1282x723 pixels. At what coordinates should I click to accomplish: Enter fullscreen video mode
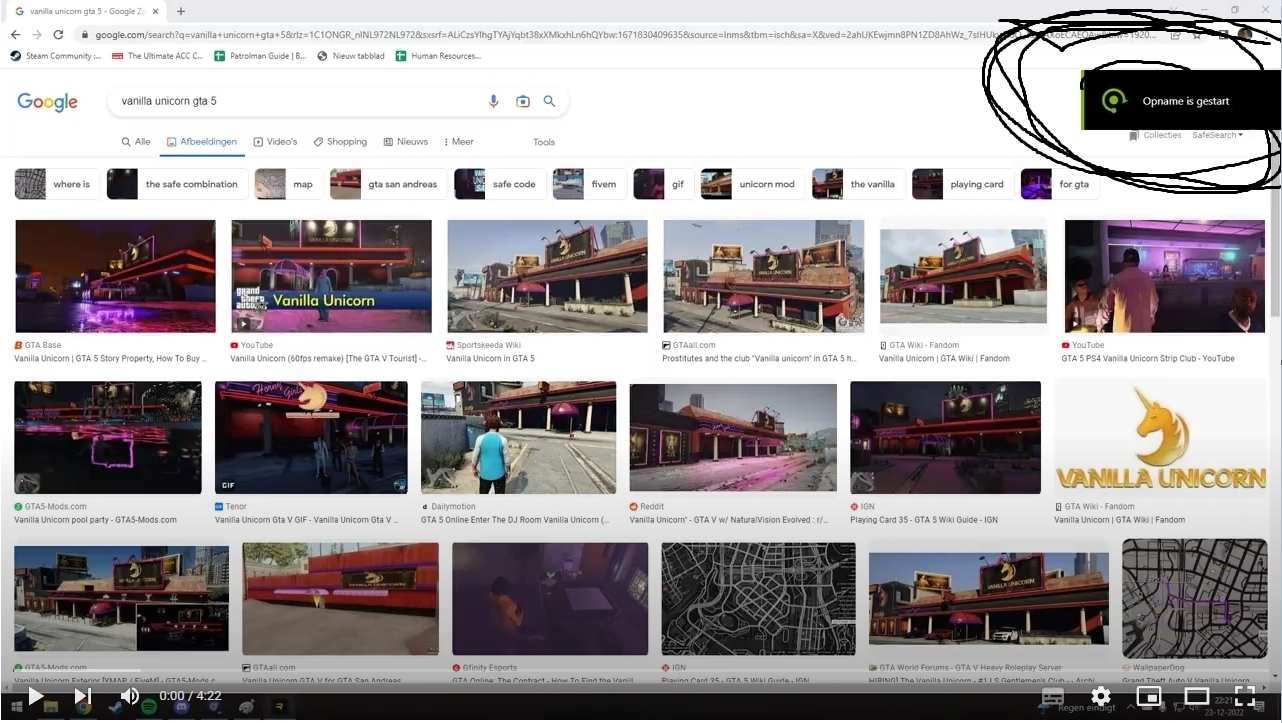[1245, 696]
